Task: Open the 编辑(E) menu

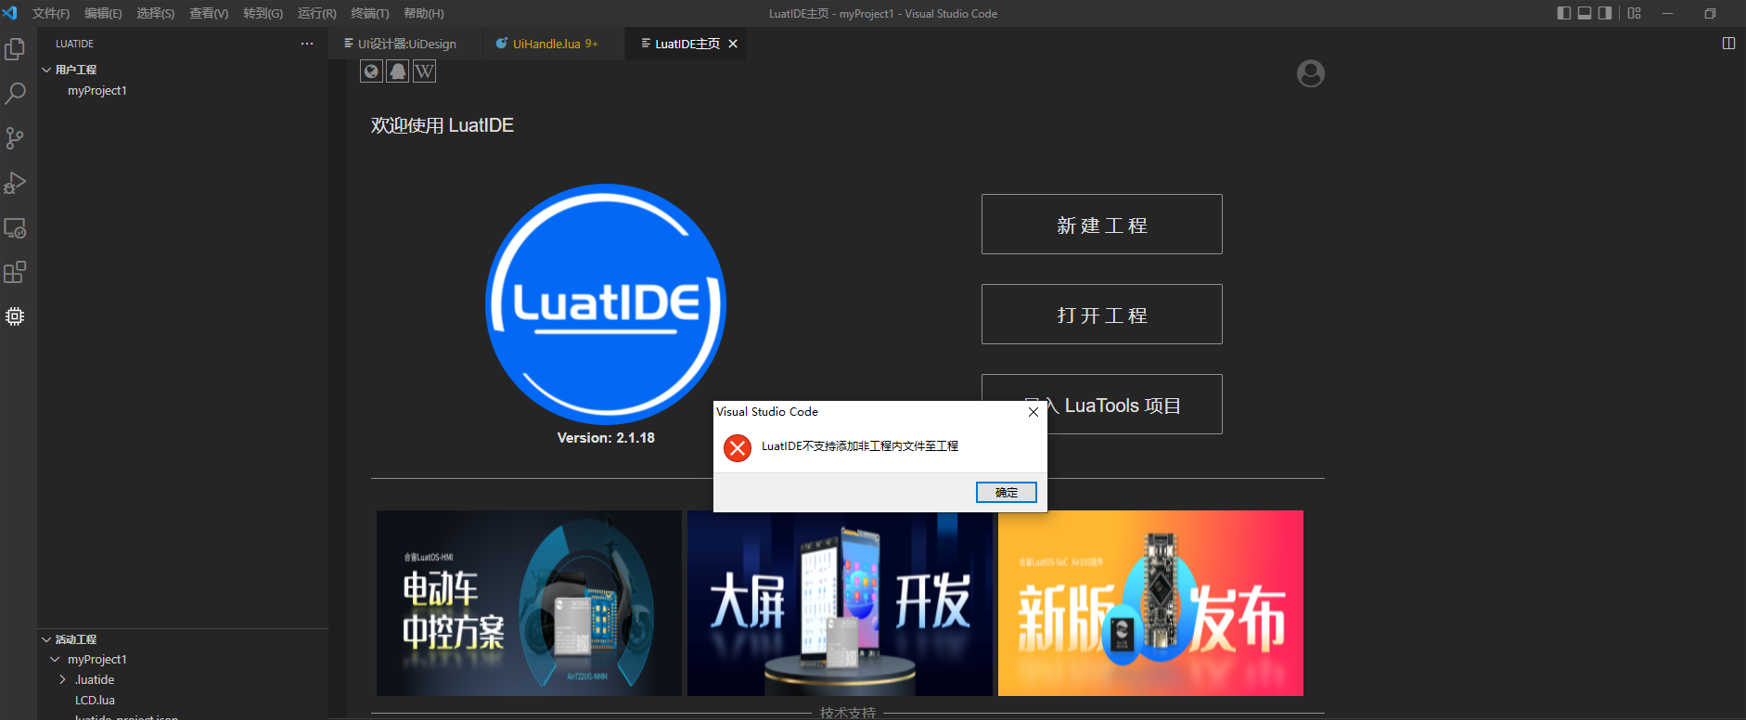Action: pyautogui.click(x=103, y=13)
